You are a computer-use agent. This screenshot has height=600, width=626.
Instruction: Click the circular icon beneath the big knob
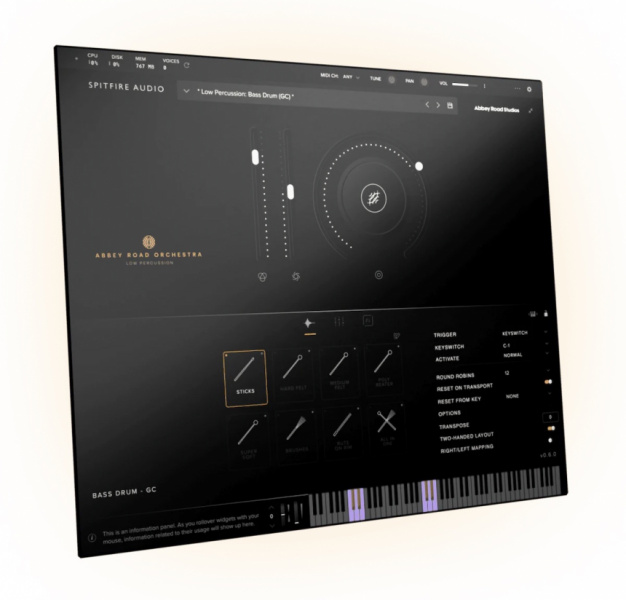[379, 275]
